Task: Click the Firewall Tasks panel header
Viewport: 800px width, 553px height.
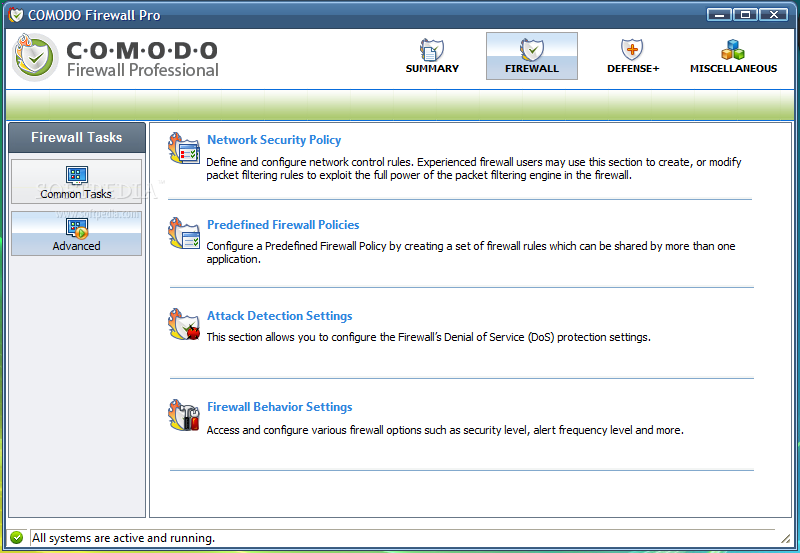Action: 77,137
